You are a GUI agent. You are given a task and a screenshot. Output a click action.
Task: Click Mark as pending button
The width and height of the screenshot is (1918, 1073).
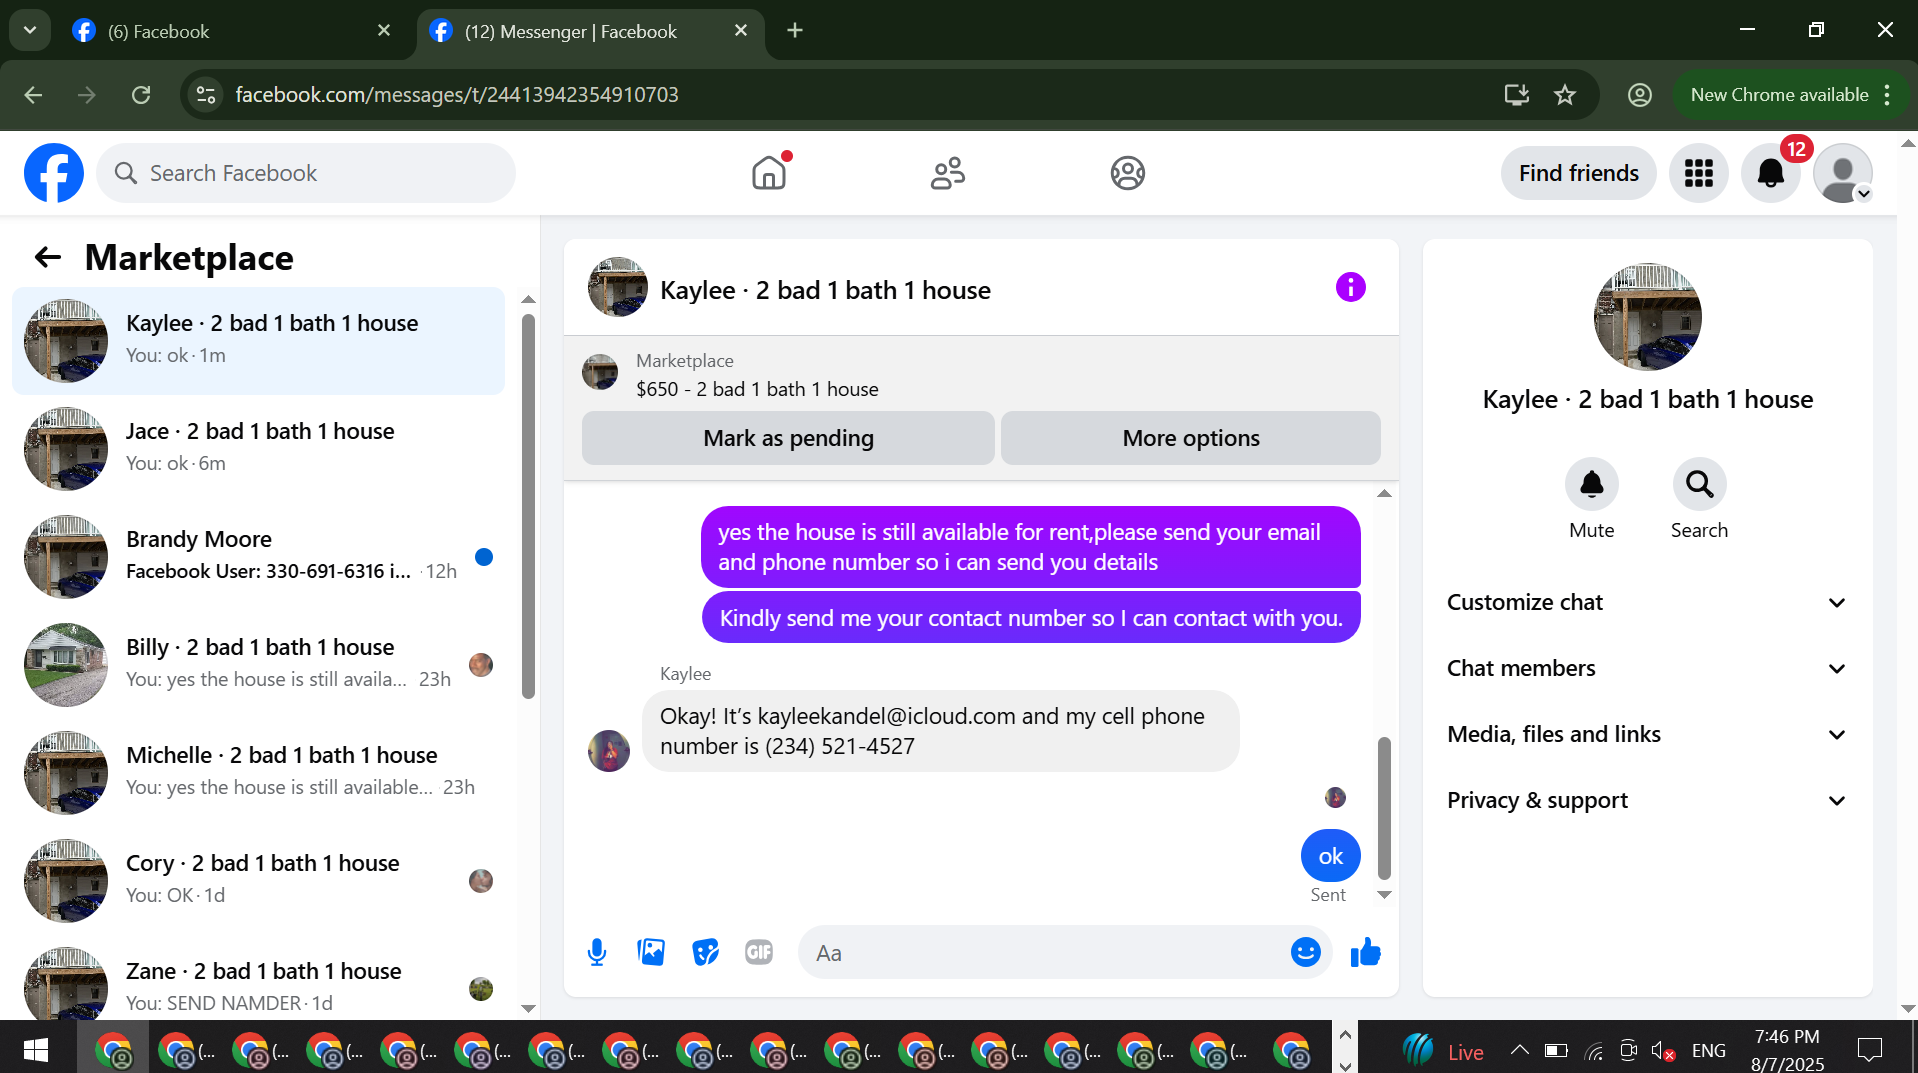click(788, 438)
